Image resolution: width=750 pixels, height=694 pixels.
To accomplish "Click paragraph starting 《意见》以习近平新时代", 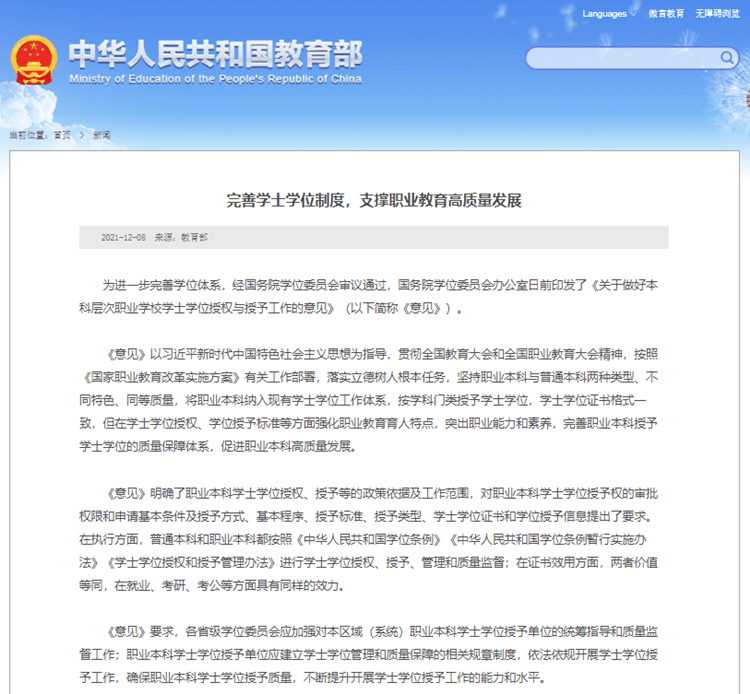I will coord(369,400).
